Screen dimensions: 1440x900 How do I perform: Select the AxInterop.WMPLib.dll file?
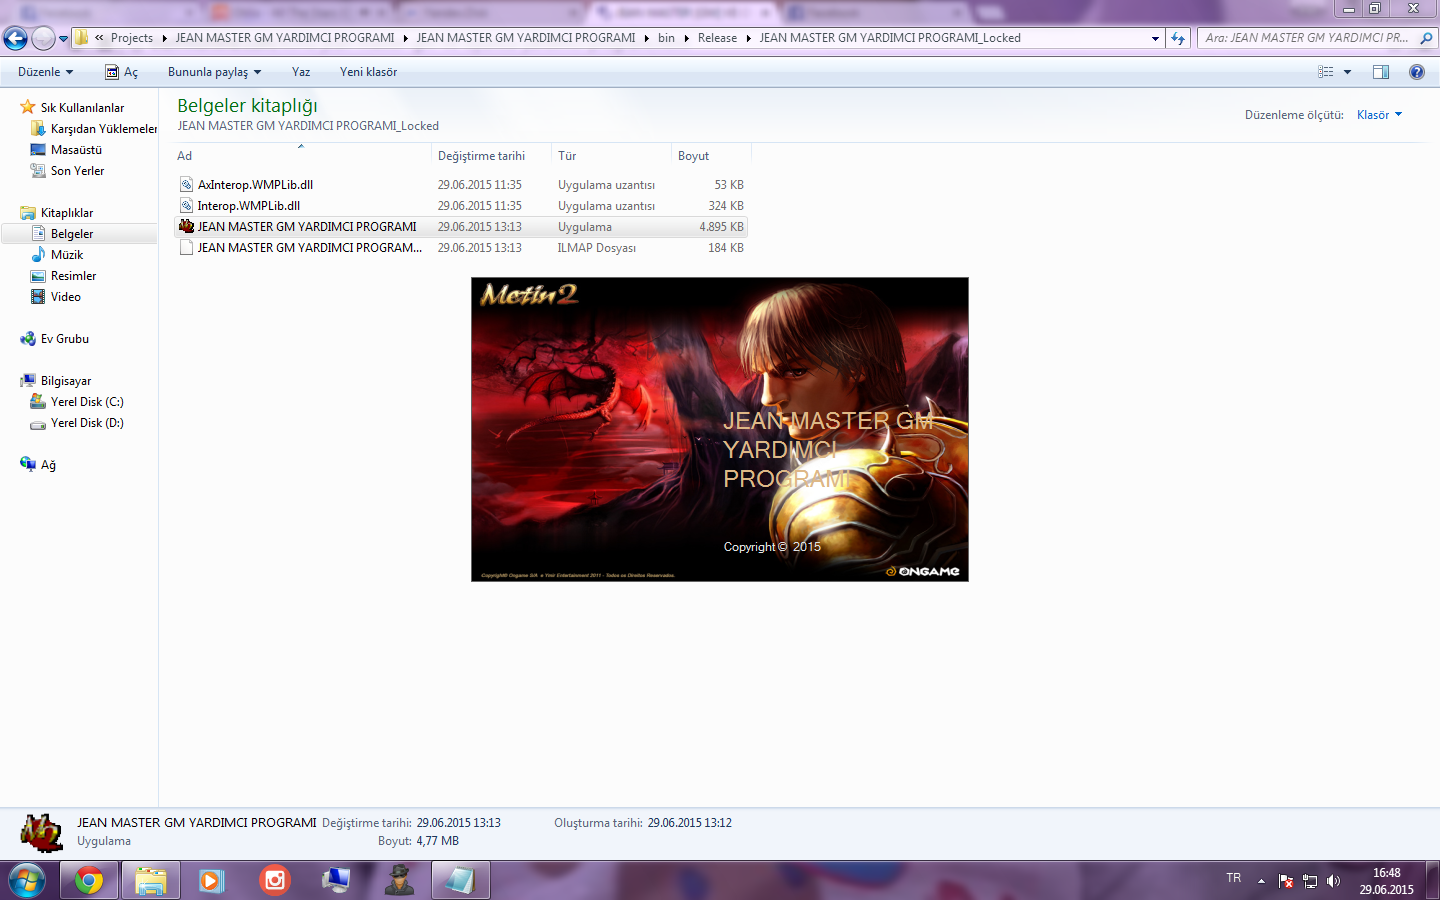[461, 185]
